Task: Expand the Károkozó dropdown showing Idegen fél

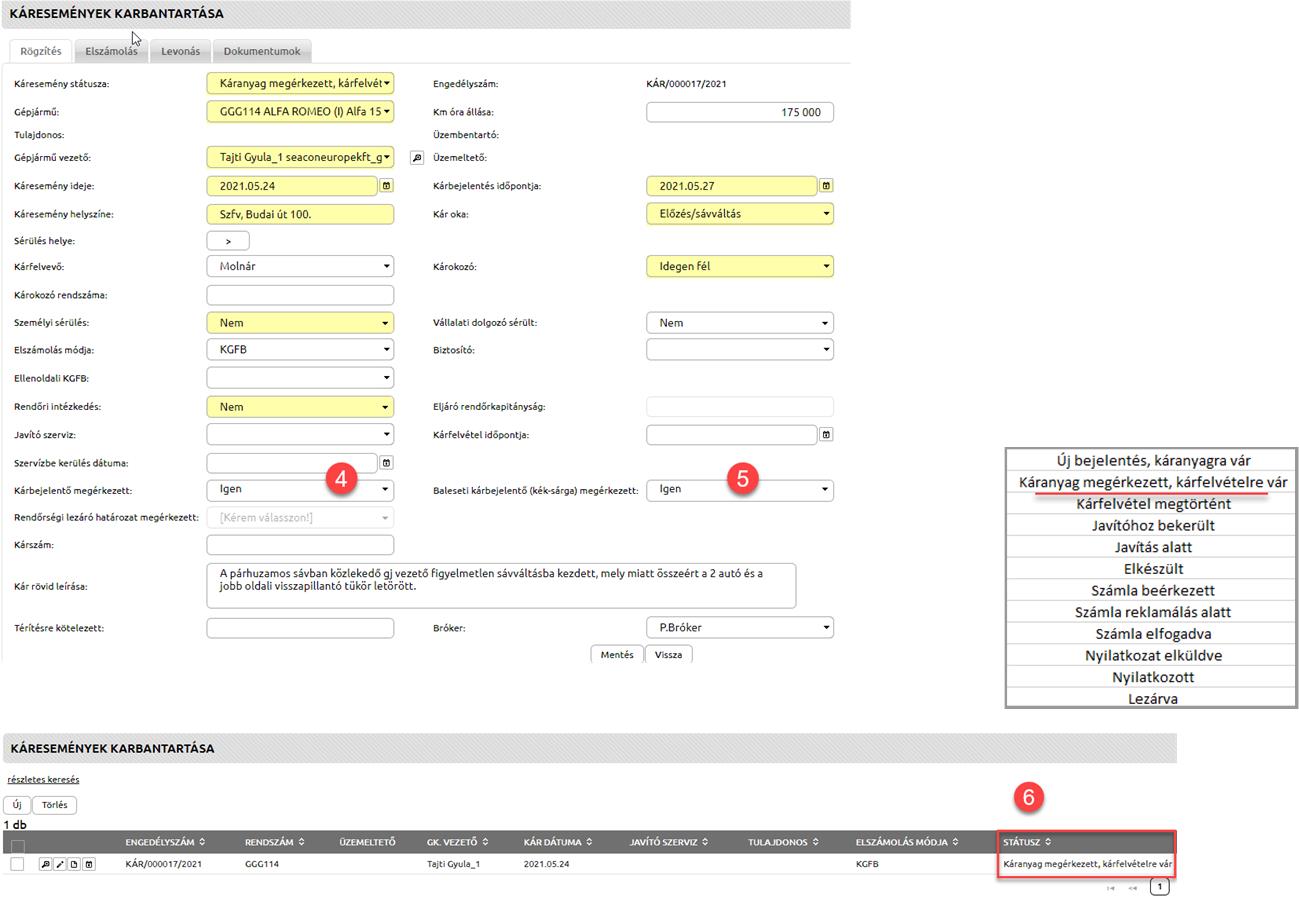Action: (x=740, y=266)
